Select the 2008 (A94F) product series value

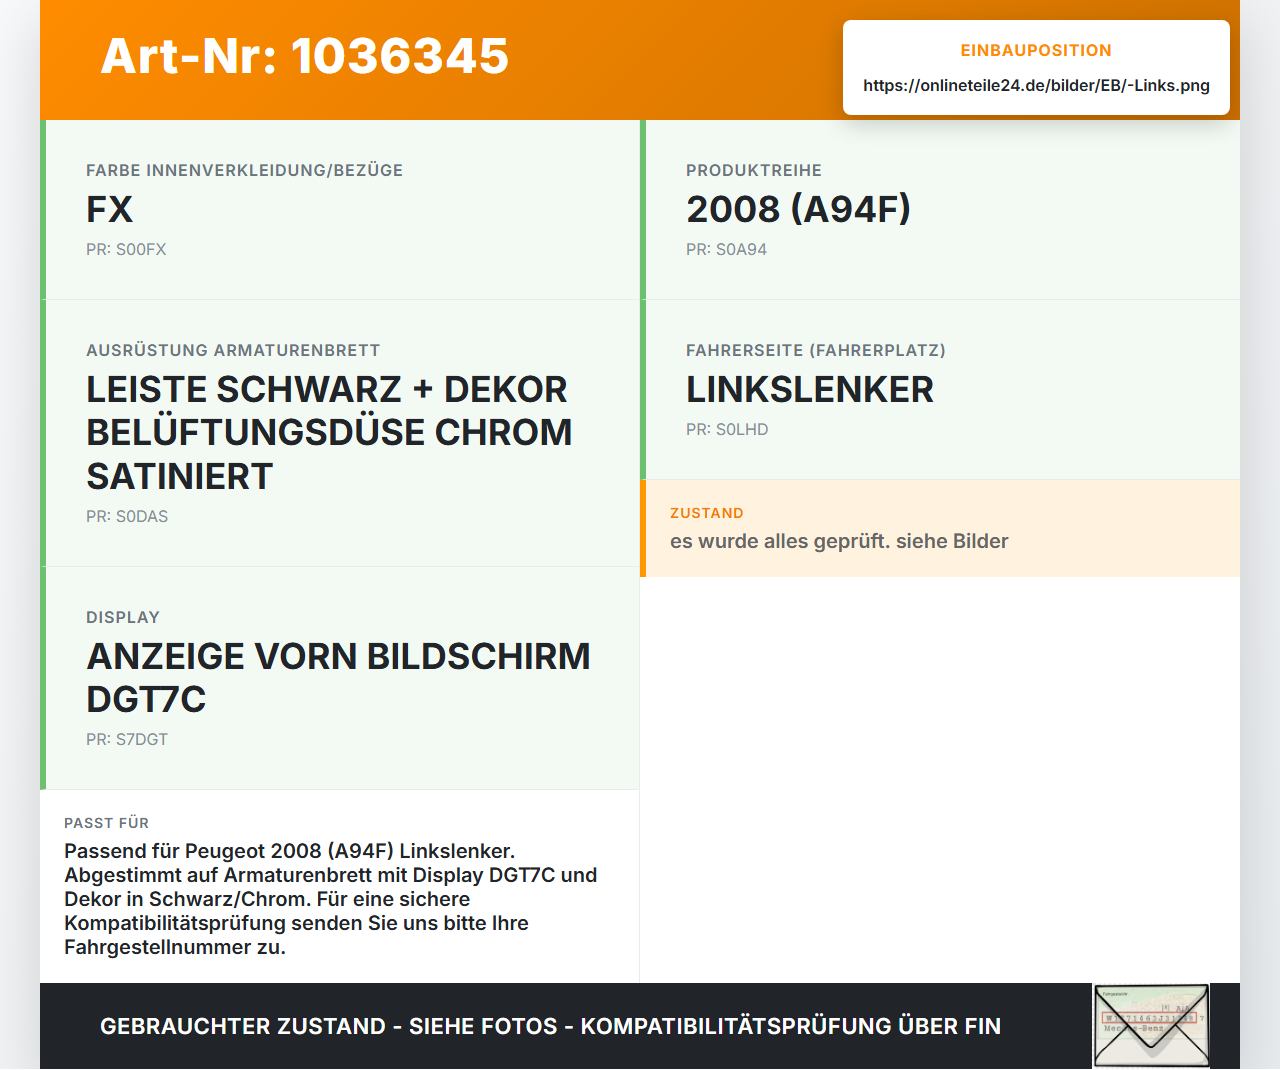[x=798, y=209]
